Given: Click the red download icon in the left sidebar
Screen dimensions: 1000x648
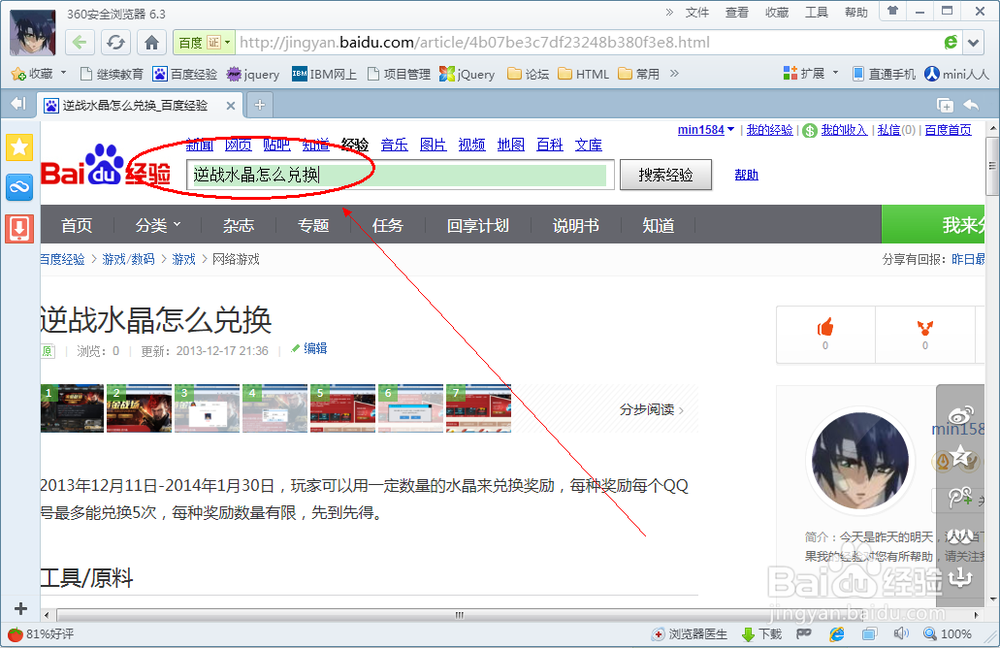Looking at the screenshot, I should click(x=19, y=228).
